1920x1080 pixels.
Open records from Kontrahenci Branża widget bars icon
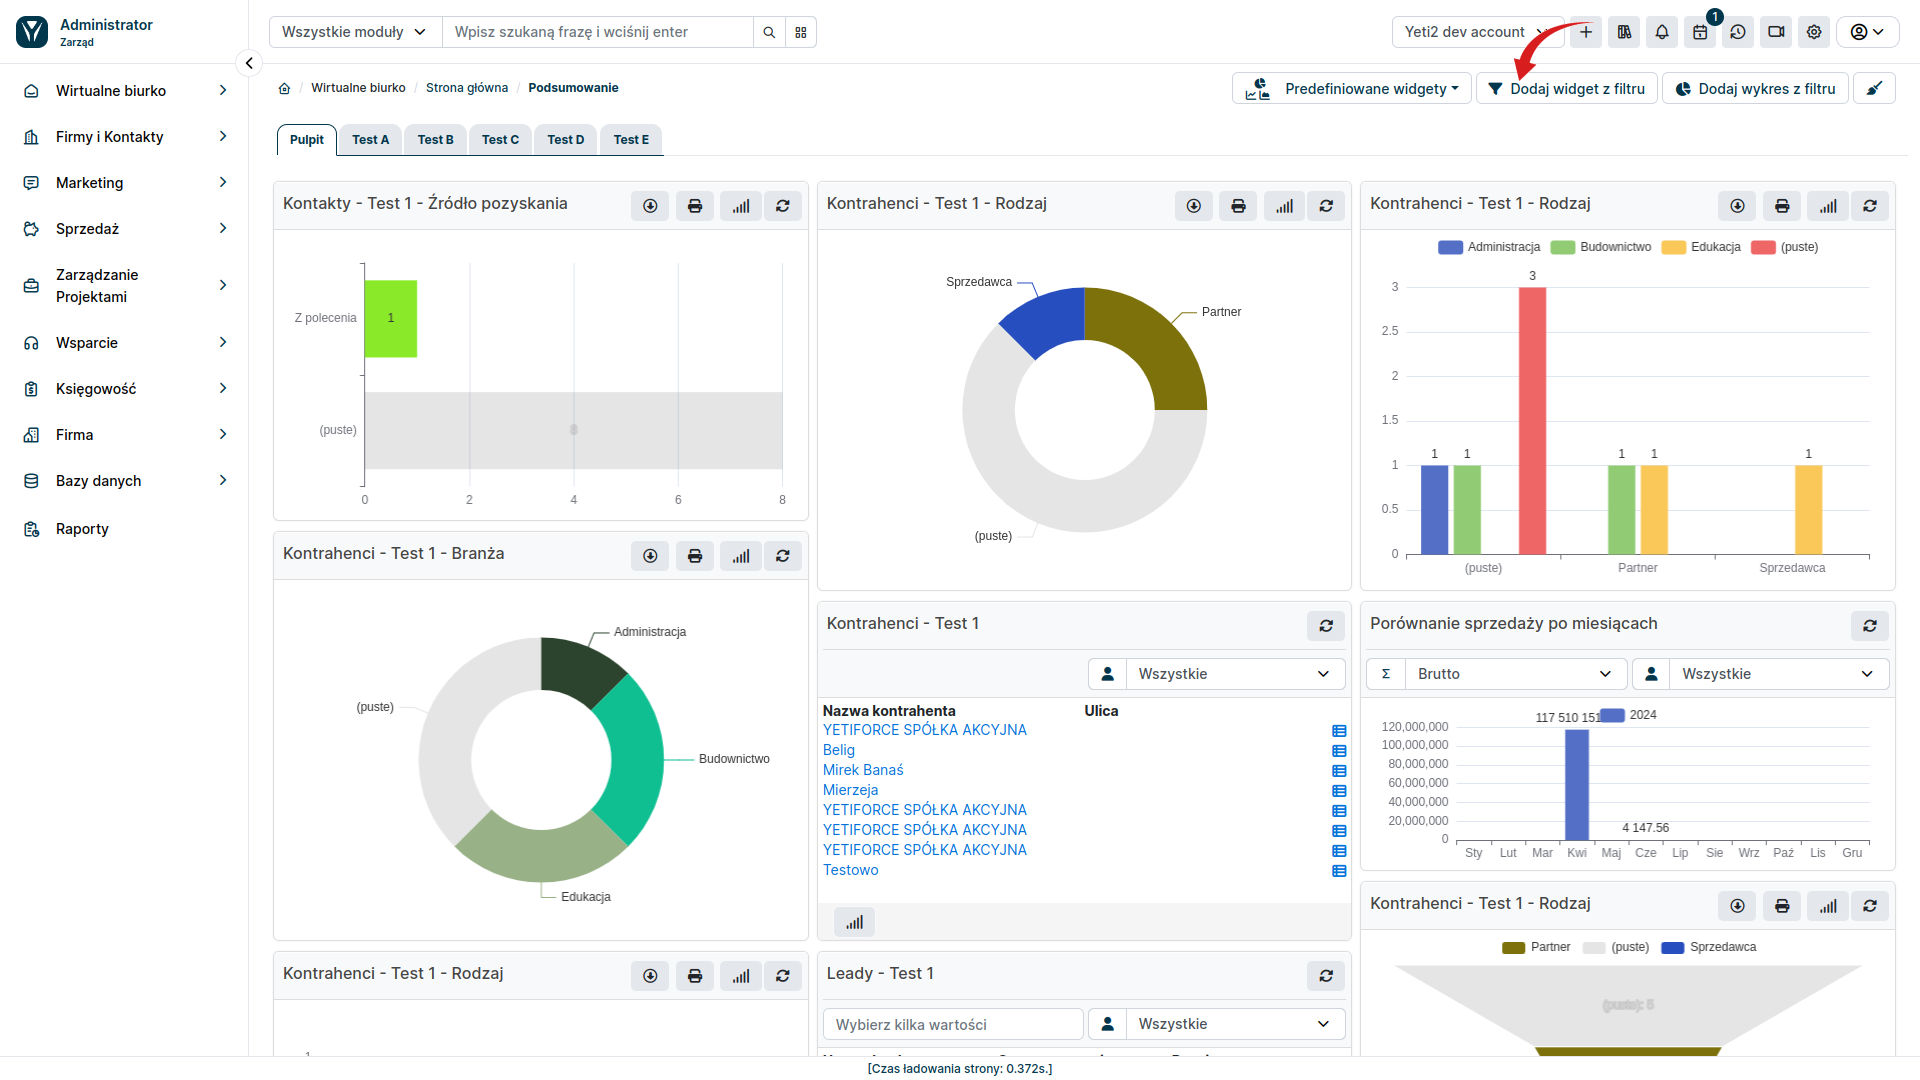pos(741,556)
